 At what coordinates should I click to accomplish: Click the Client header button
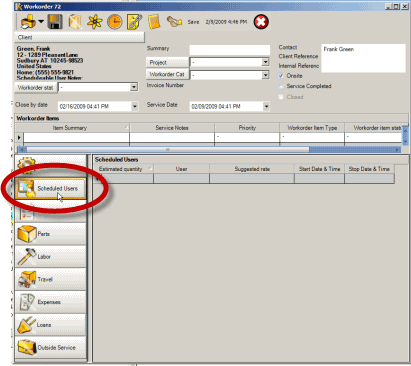79,37
